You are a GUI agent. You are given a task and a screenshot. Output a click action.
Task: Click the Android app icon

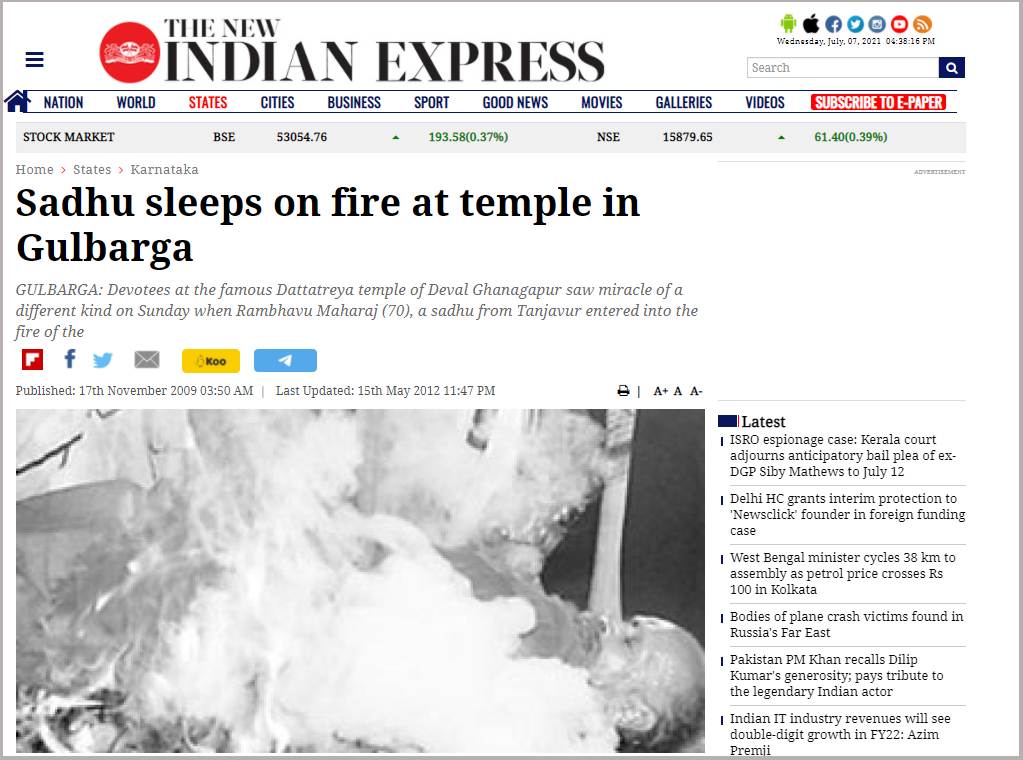pyautogui.click(x=788, y=24)
